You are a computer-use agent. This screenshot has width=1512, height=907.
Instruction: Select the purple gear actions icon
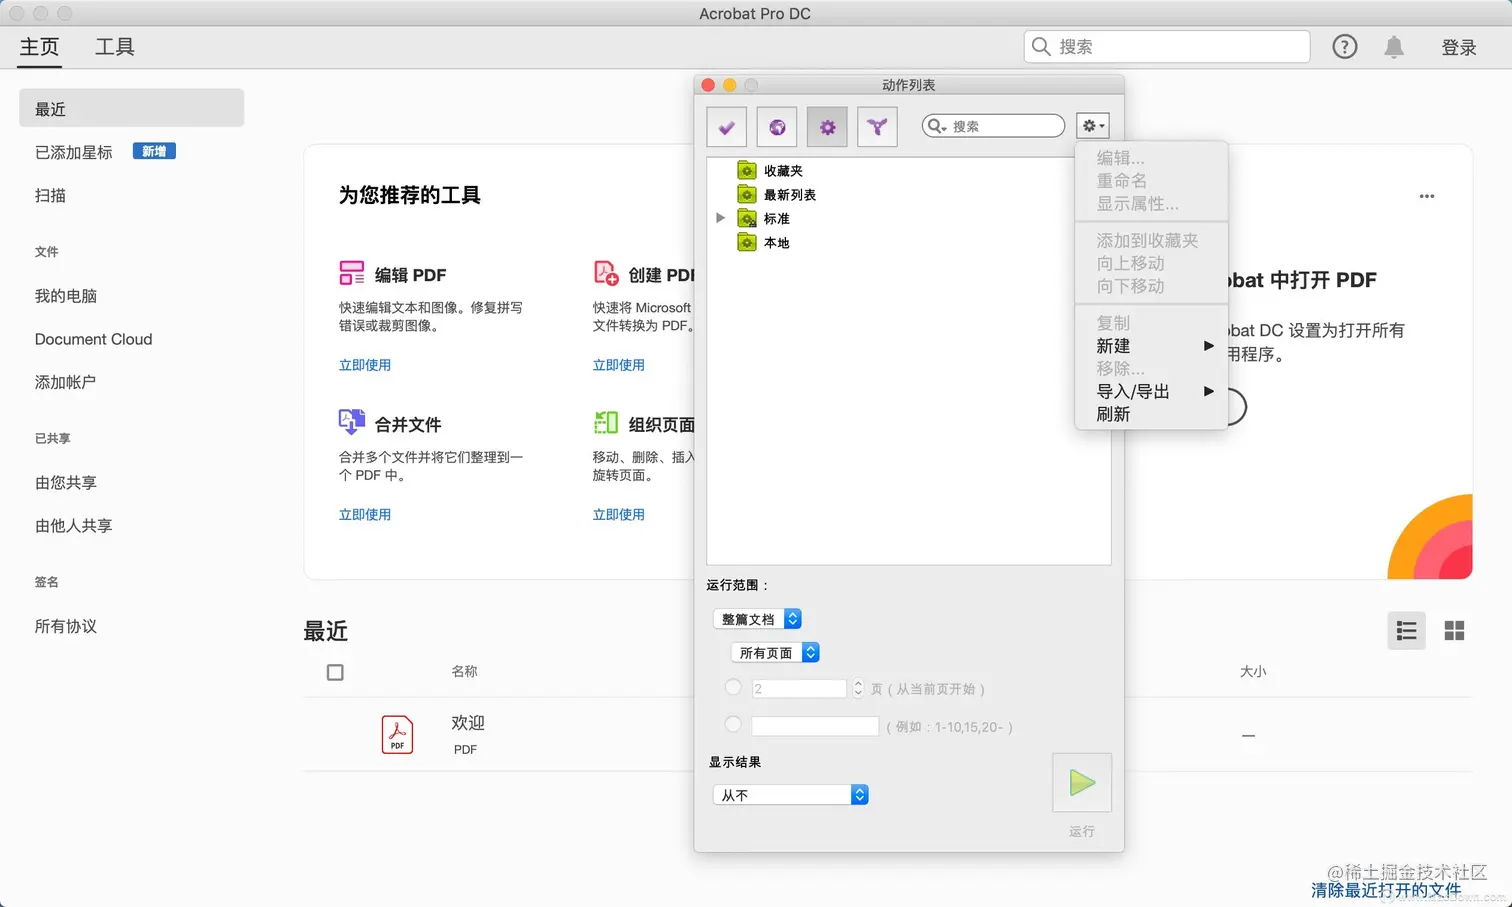(827, 127)
